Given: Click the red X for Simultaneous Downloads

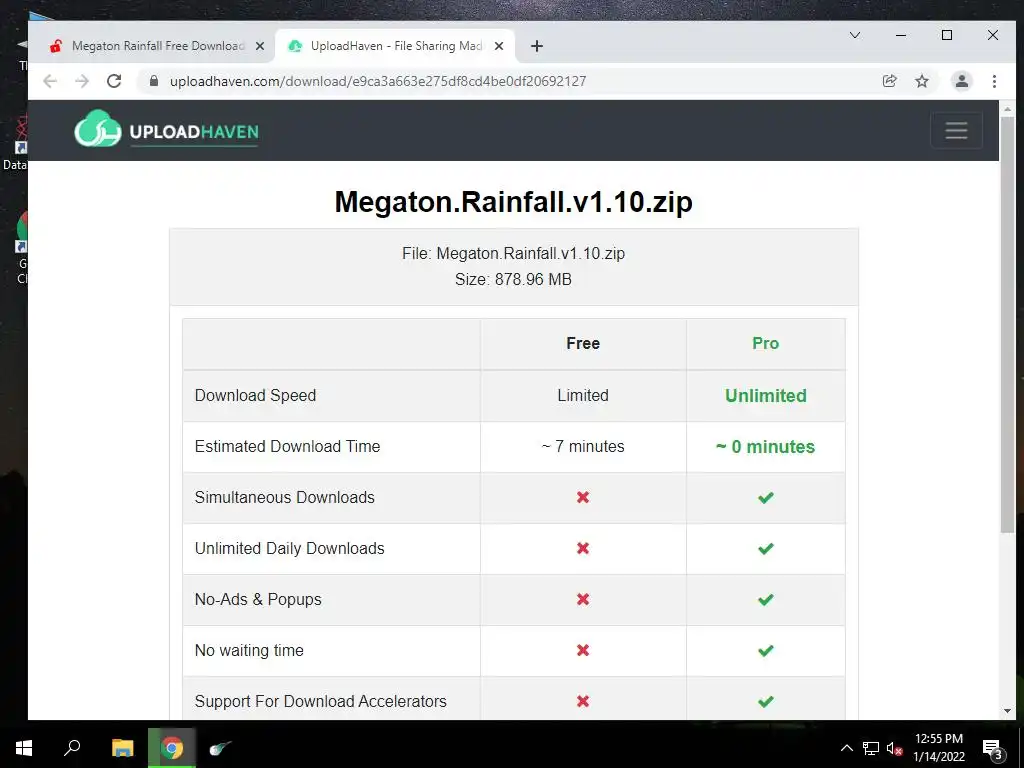Looking at the screenshot, I should [x=583, y=498].
